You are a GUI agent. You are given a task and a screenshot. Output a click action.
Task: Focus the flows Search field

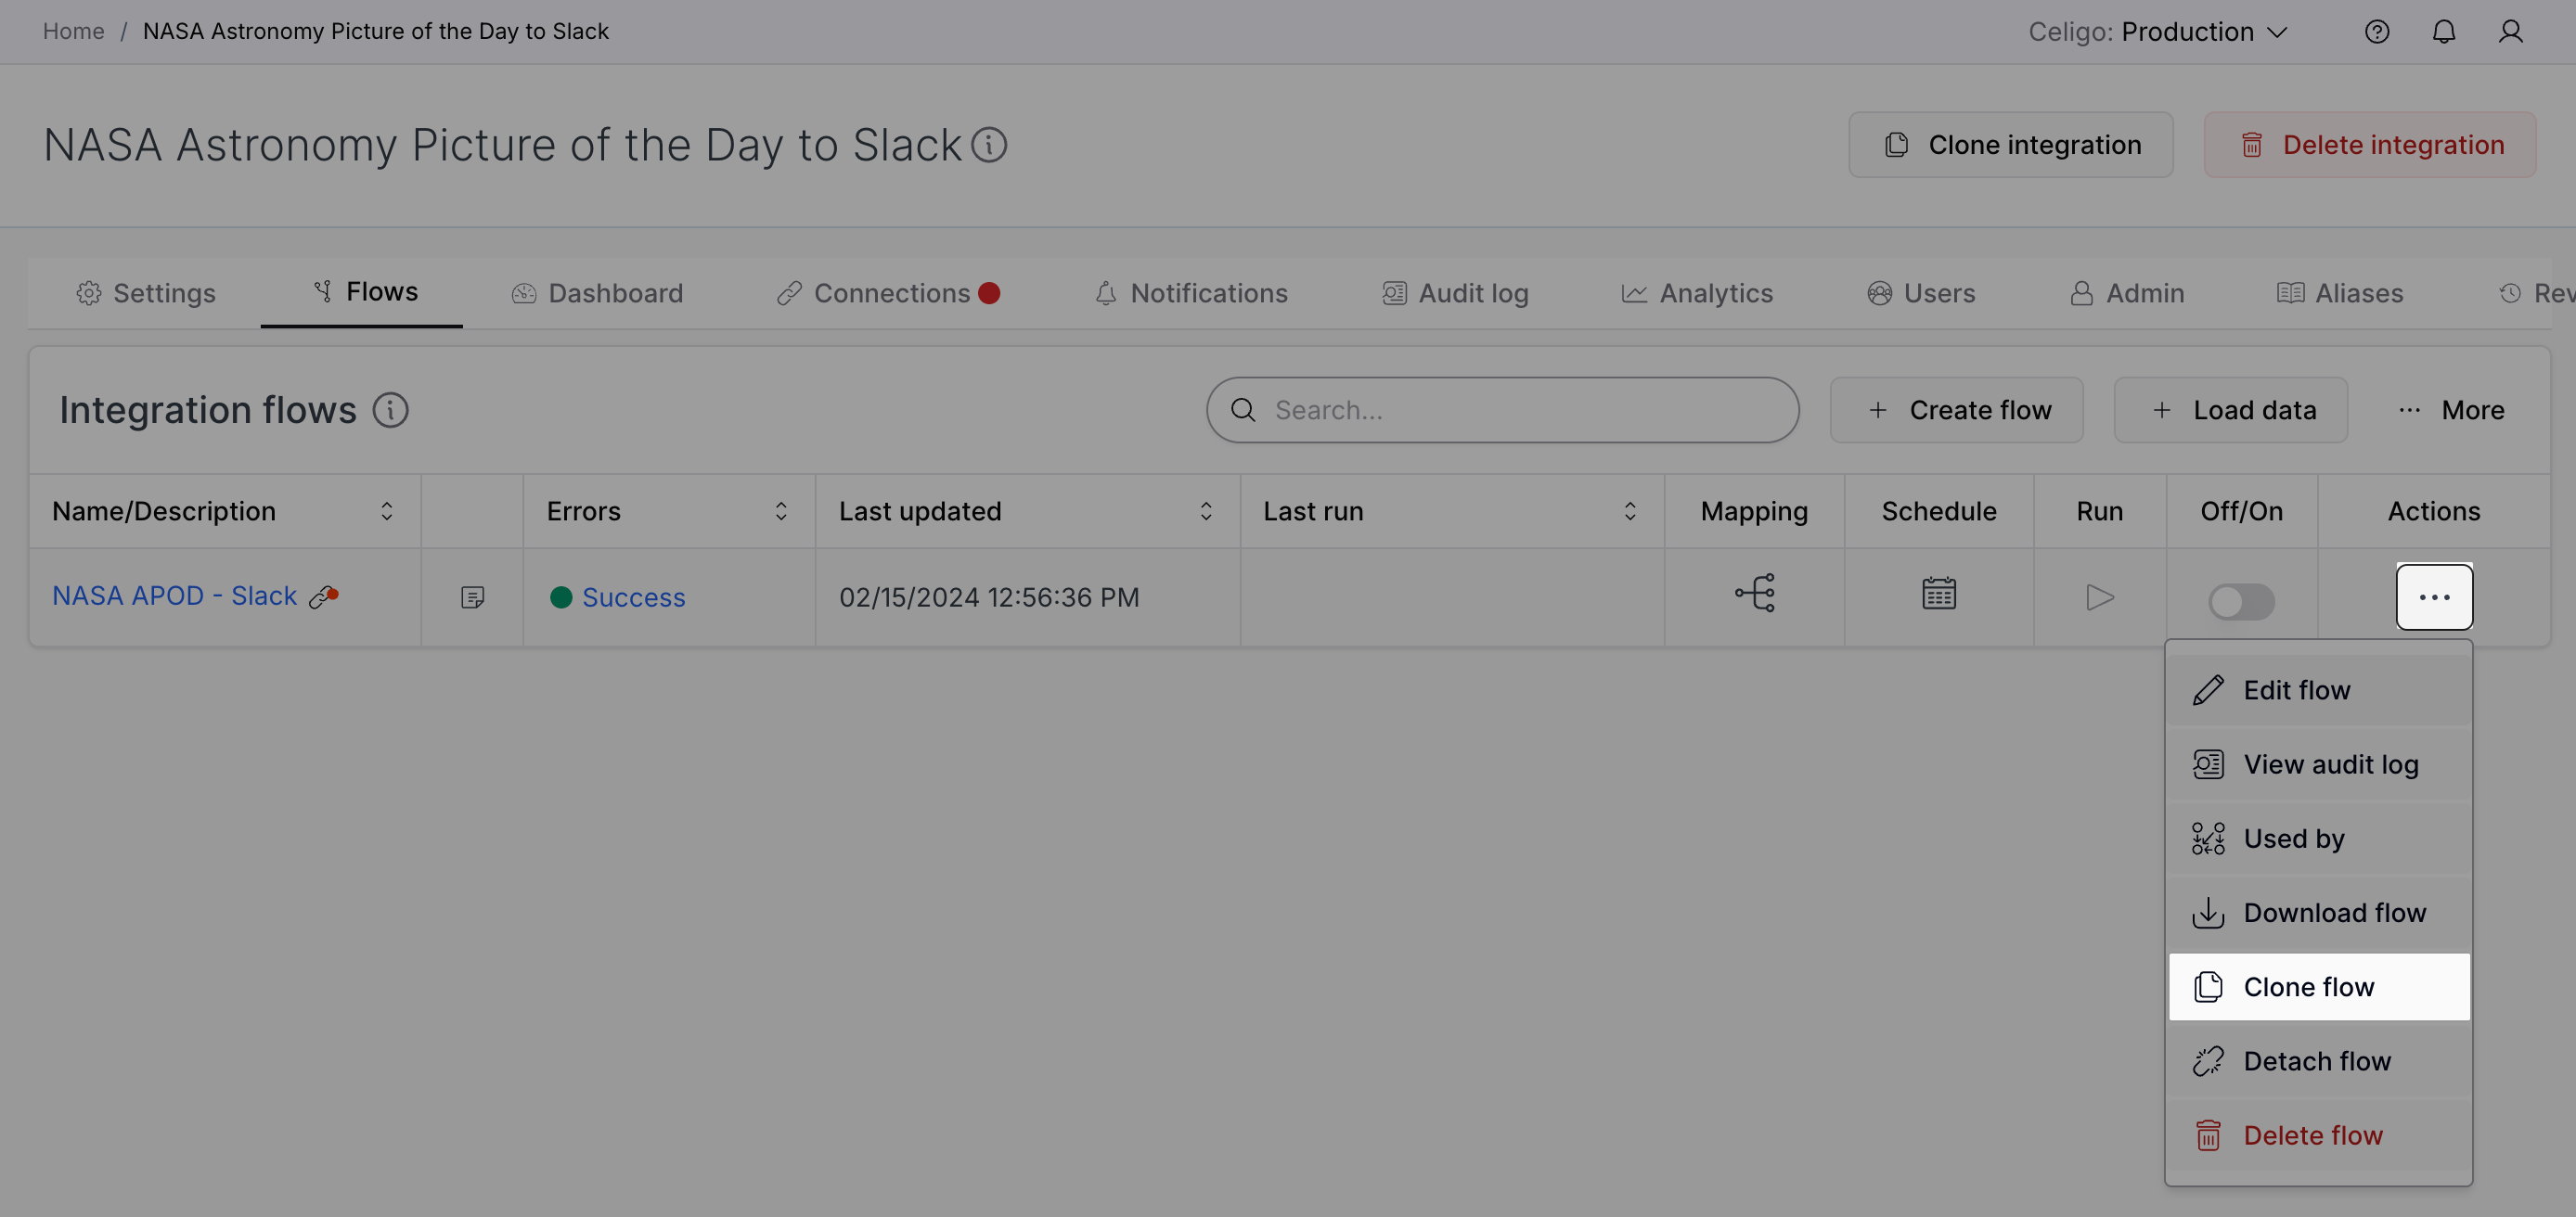pyautogui.click(x=1502, y=410)
